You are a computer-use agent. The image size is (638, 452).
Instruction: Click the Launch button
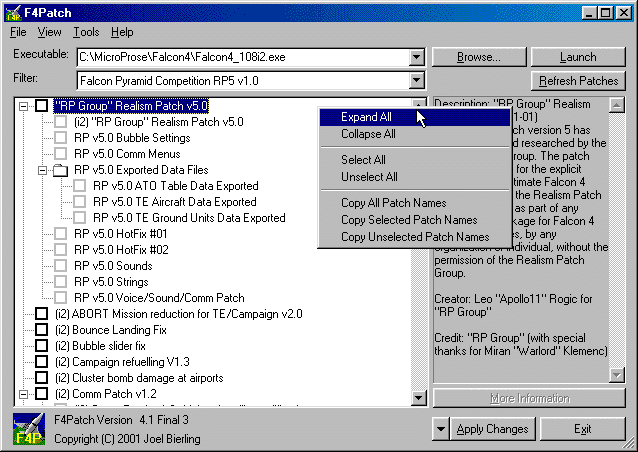[578, 57]
